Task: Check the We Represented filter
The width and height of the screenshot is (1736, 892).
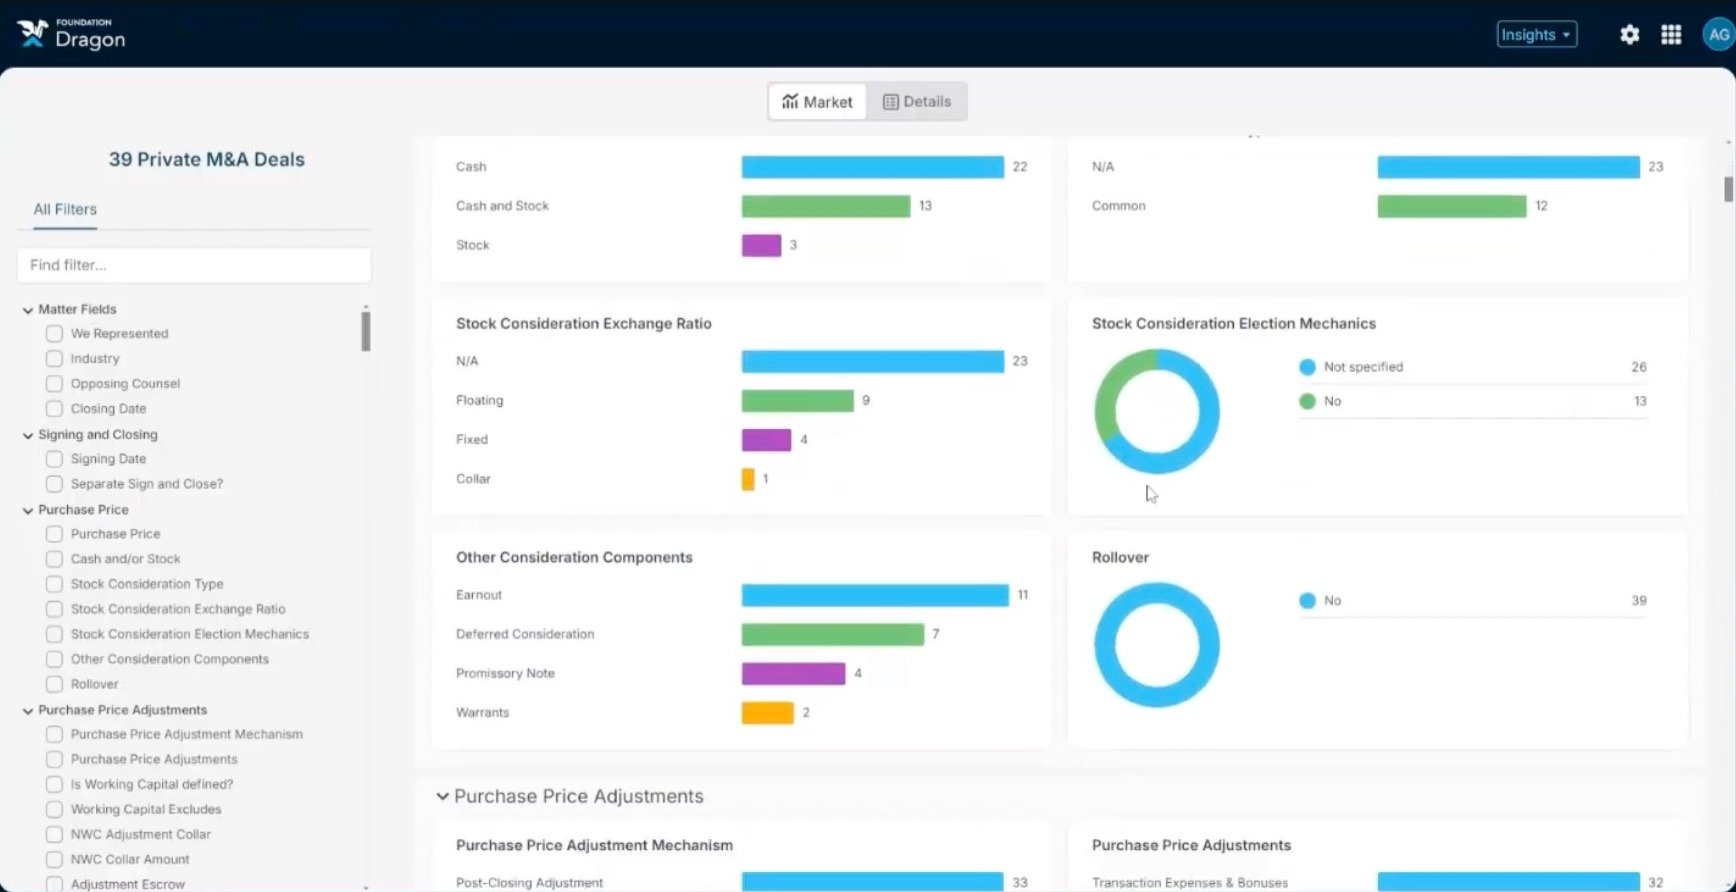Action: click(x=54, y=334)
